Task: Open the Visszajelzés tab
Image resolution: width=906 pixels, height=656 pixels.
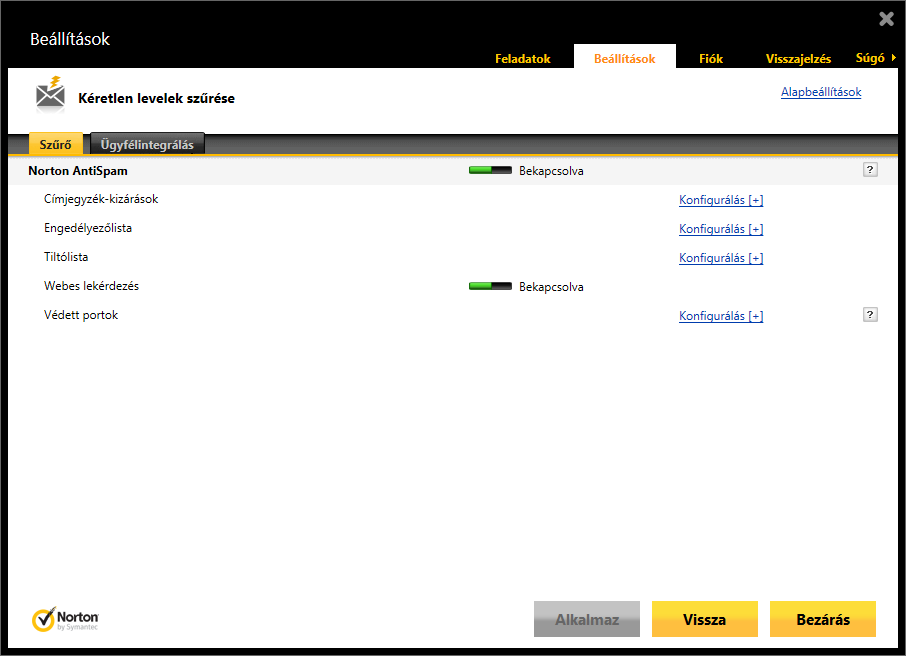Action: [x=798, y=58]
